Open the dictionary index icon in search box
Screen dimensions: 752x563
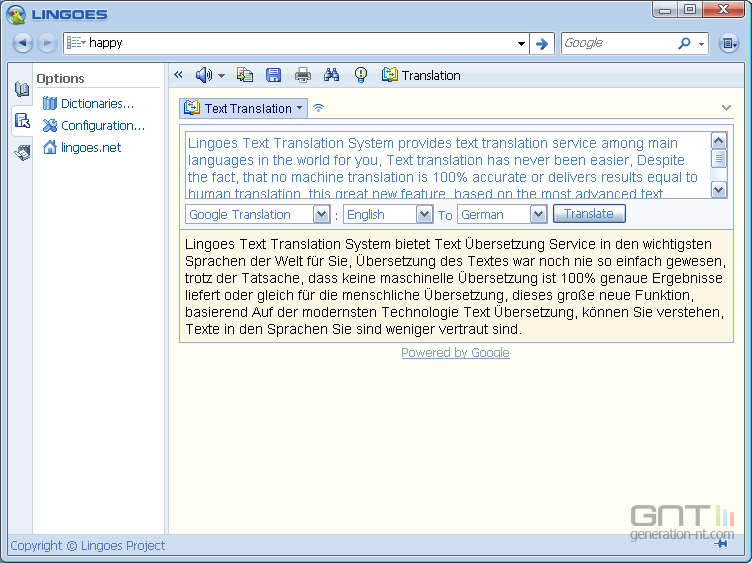click(76, 43)
